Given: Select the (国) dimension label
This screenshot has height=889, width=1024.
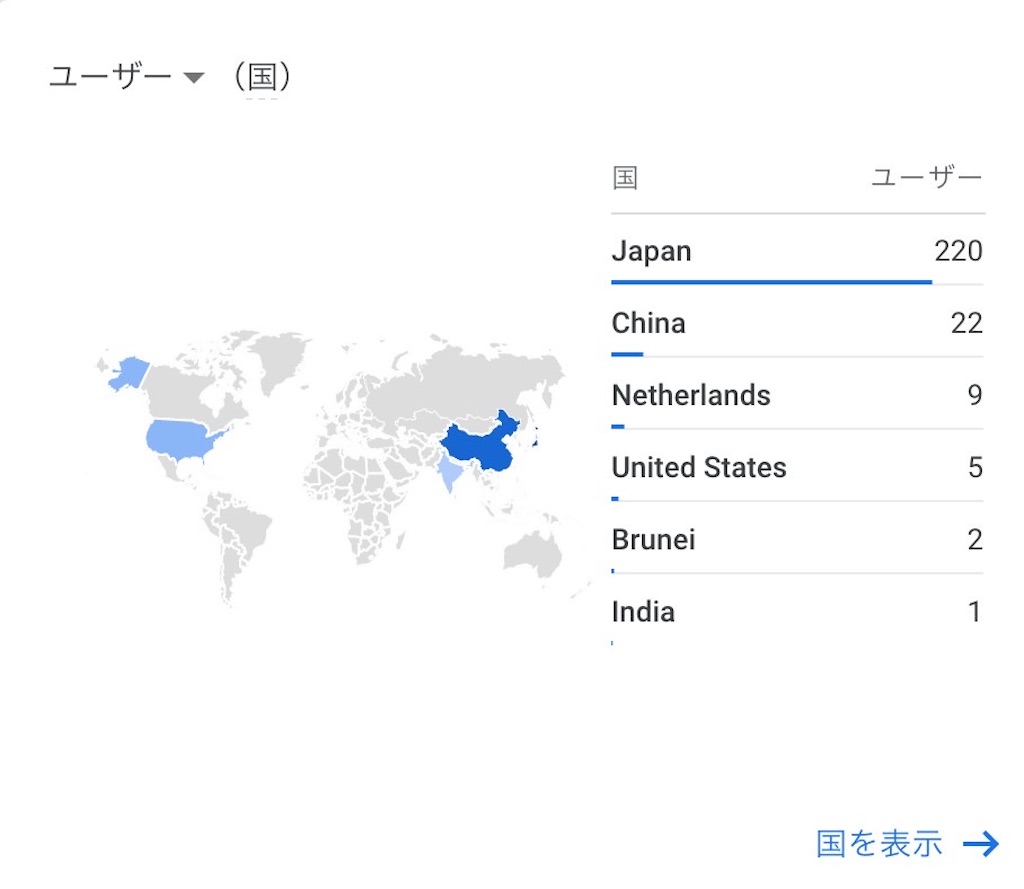Looking at the screenshot, I should click(262, 77).
